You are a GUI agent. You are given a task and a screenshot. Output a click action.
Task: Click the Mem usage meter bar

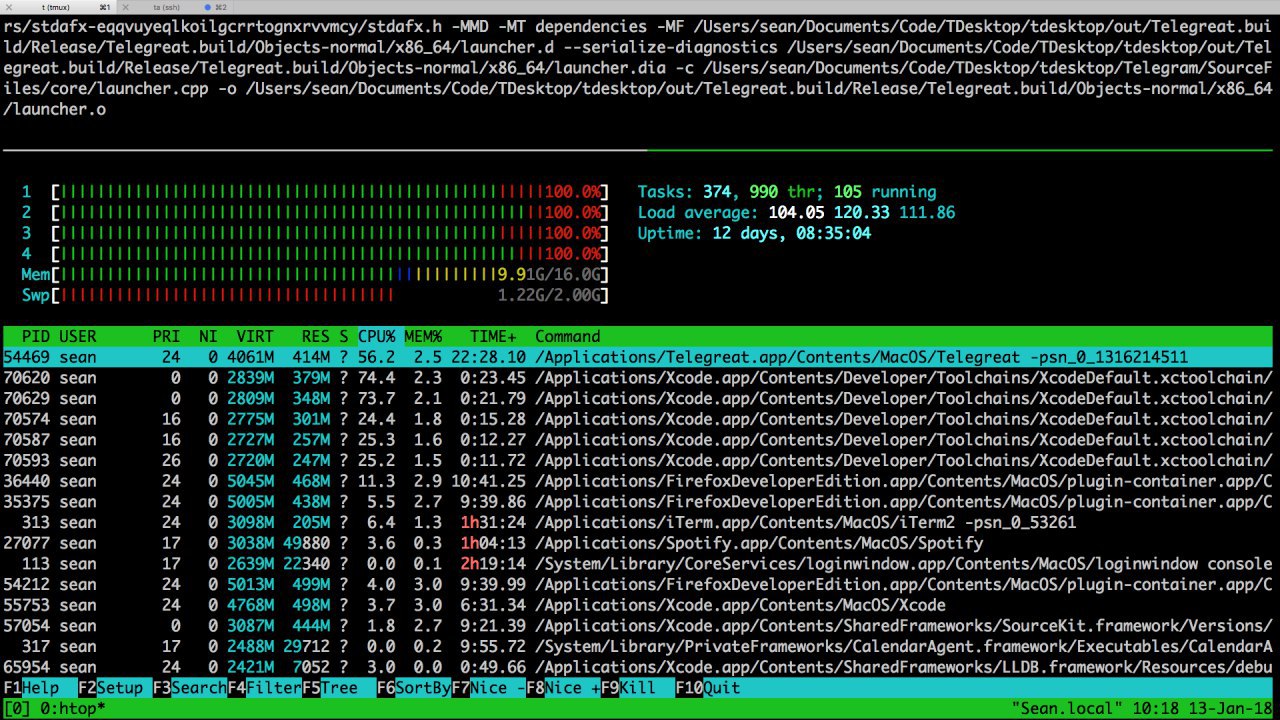(x=330, y=274)
